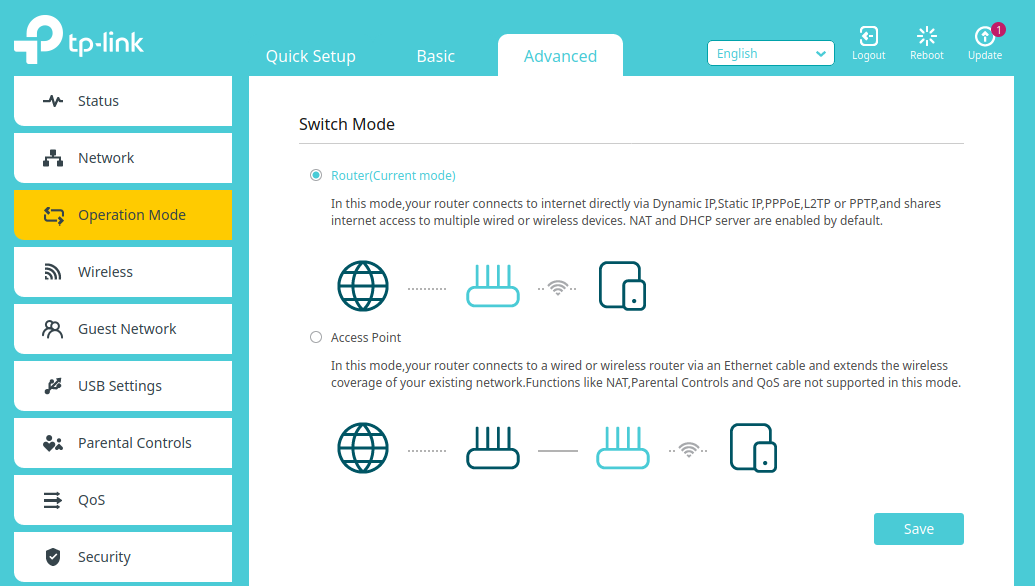1035x586 pixels.
Task: Click the Security shield icon
Action: pos(53,557)
